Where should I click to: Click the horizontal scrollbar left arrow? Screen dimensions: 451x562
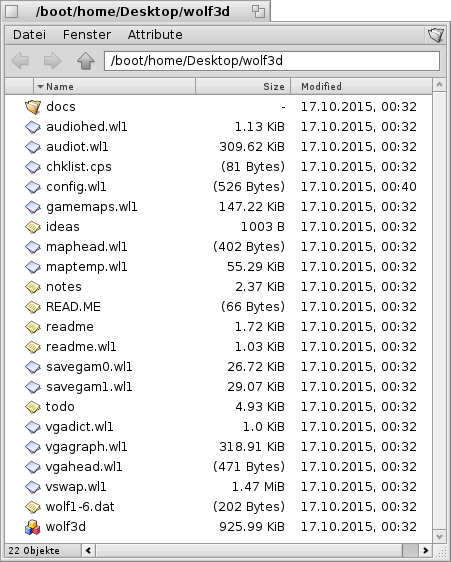point(88,550)
